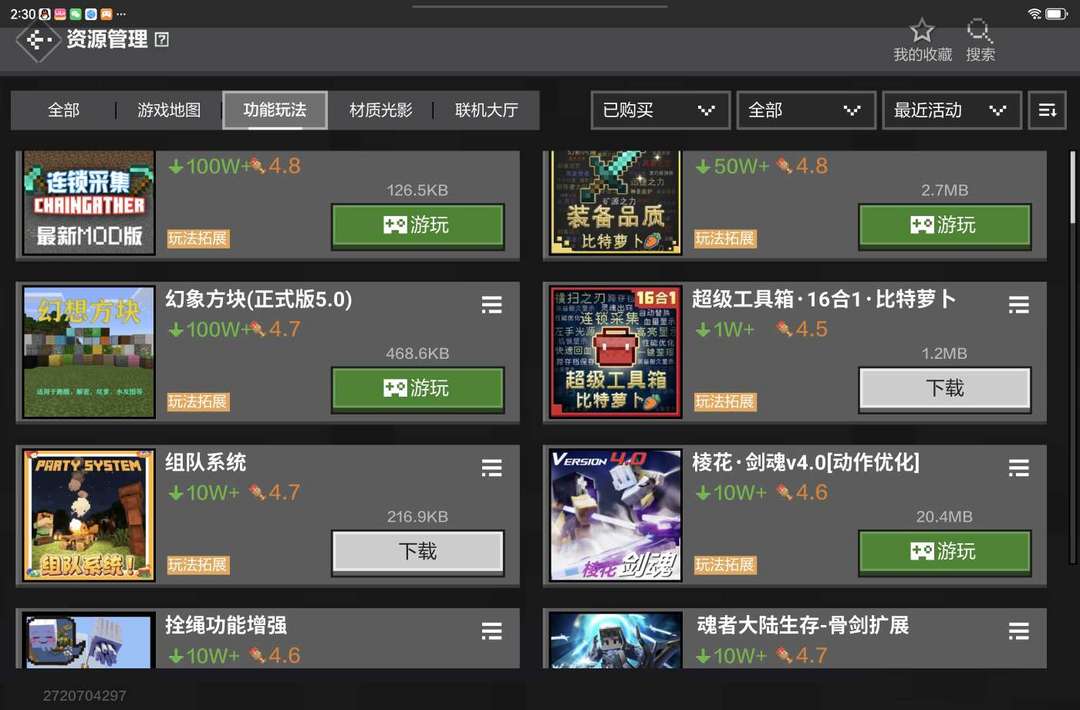Open options menu for 拴绳功能增强

coord(492,631)
